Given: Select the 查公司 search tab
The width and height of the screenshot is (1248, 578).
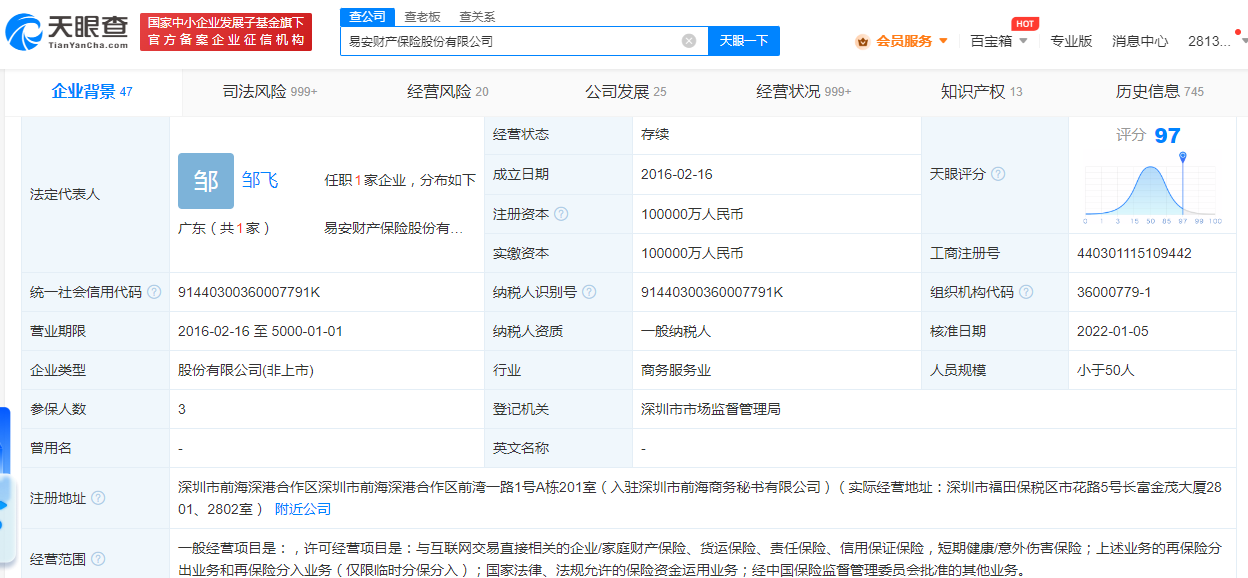Looking at the screenshot, I should (x=367, y=17).
